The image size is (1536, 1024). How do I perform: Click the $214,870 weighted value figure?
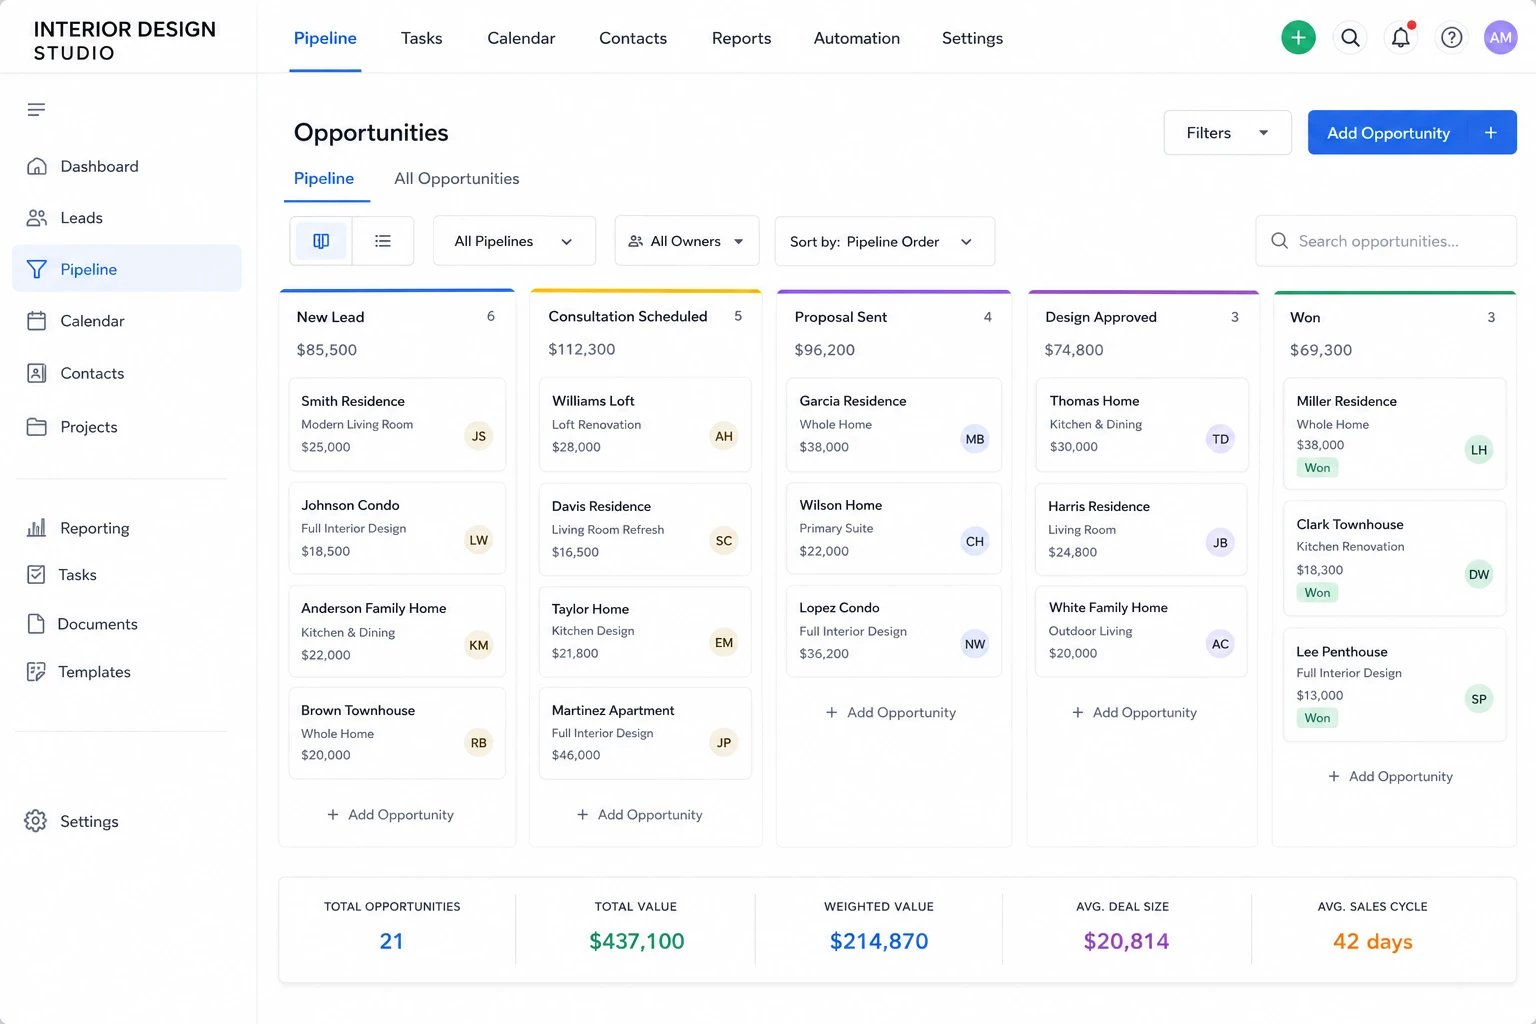coord(879,941)
